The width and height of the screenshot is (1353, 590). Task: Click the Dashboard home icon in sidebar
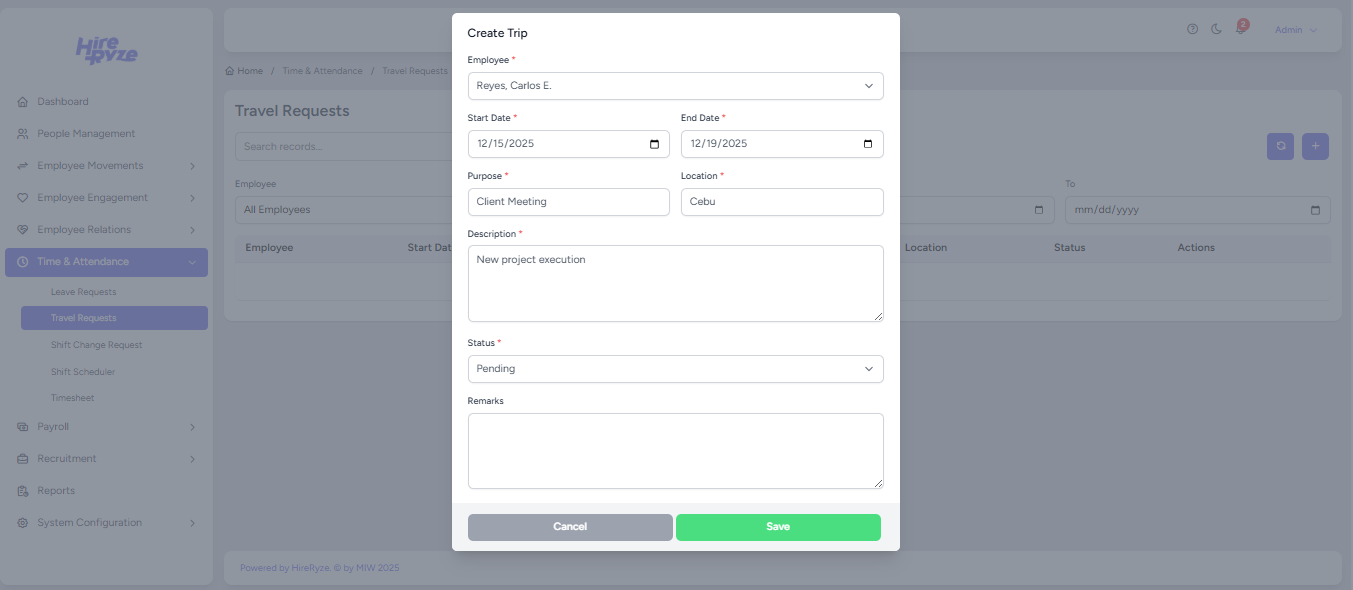pos(23,102)
